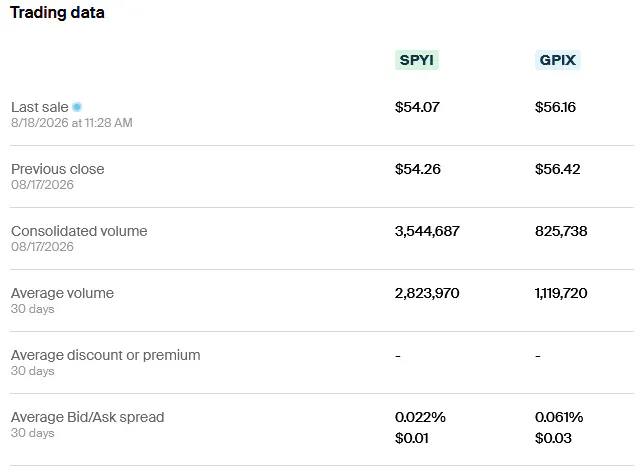Click the Previous close label
This screenshot has width=640, height=472.
coord(58,169)
